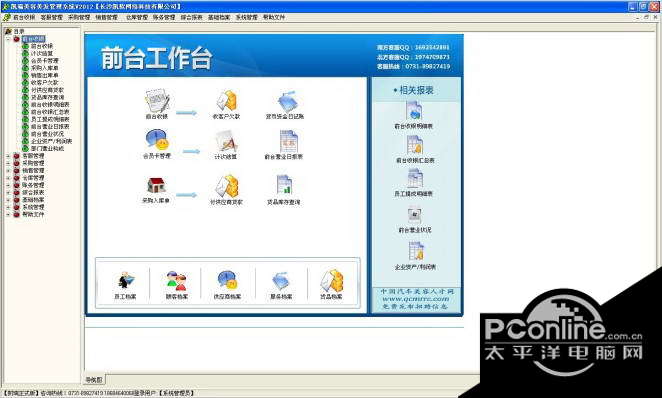Select 员工提成明细表 item in the sidebar tree
The width and height of the screenshot is (662, 398).
pyautogui.click(x=50, y=119)
